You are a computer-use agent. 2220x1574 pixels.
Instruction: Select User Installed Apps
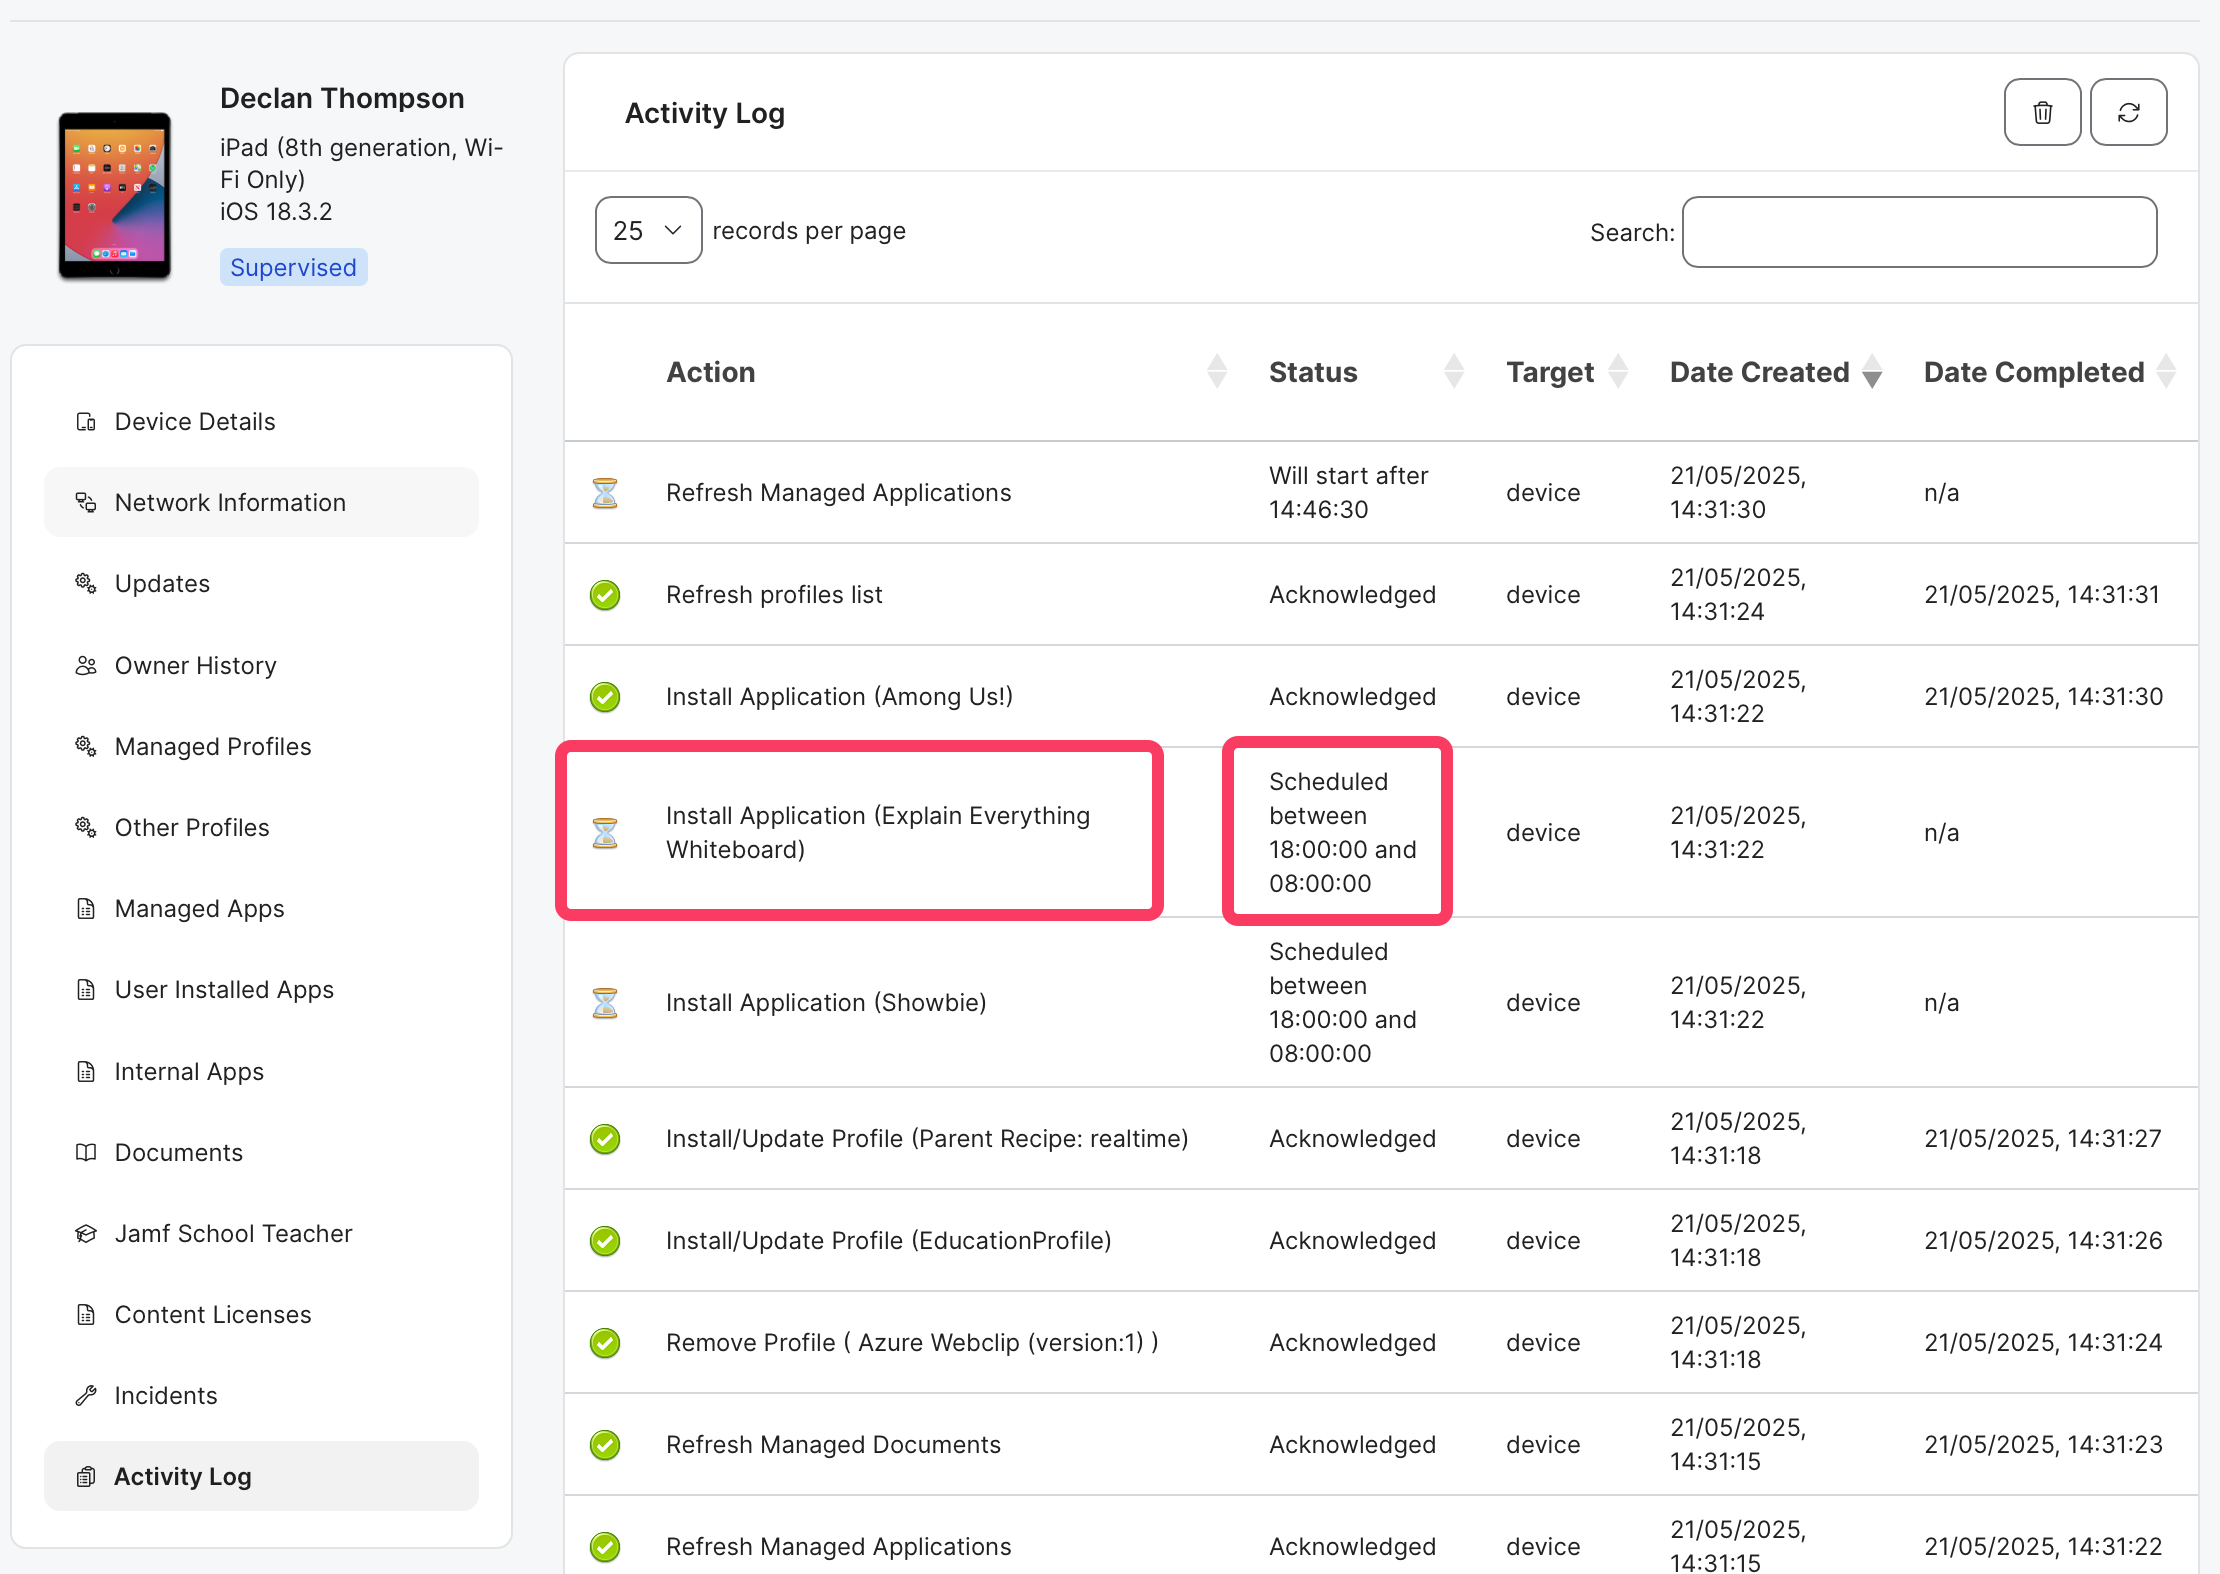tap(261, 989)
